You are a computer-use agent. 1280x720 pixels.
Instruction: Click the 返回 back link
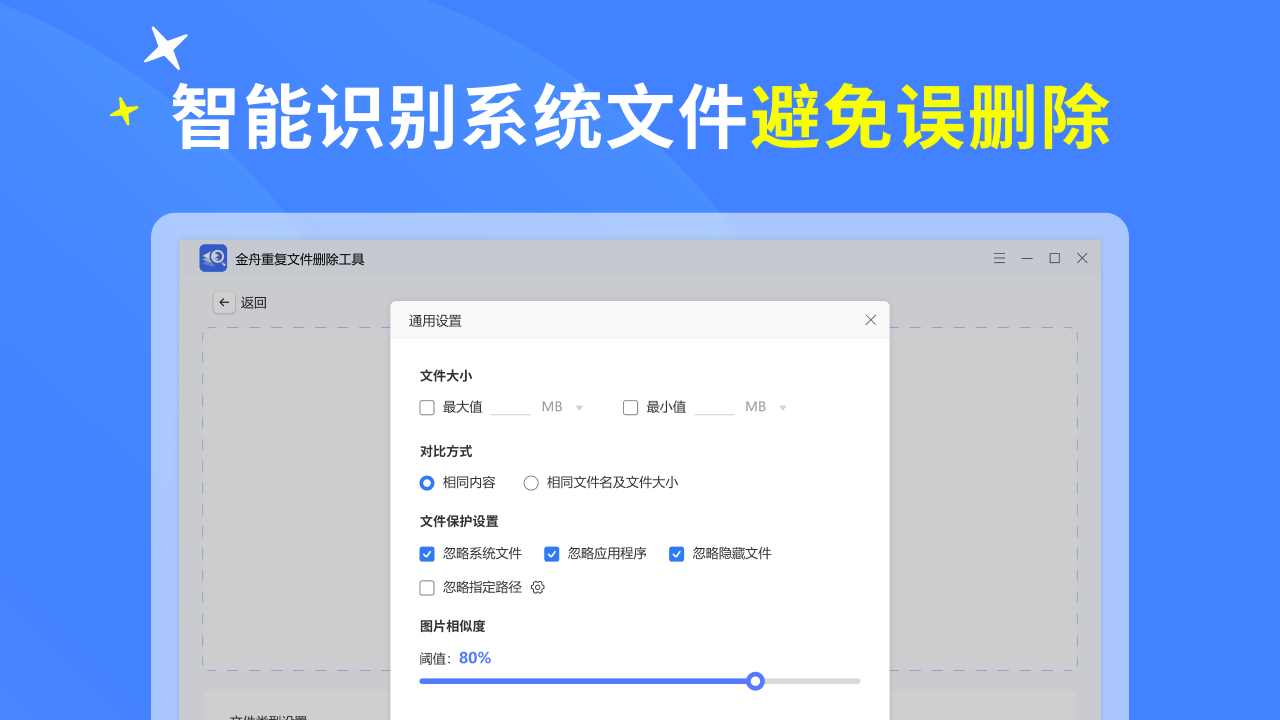point(253,302)
